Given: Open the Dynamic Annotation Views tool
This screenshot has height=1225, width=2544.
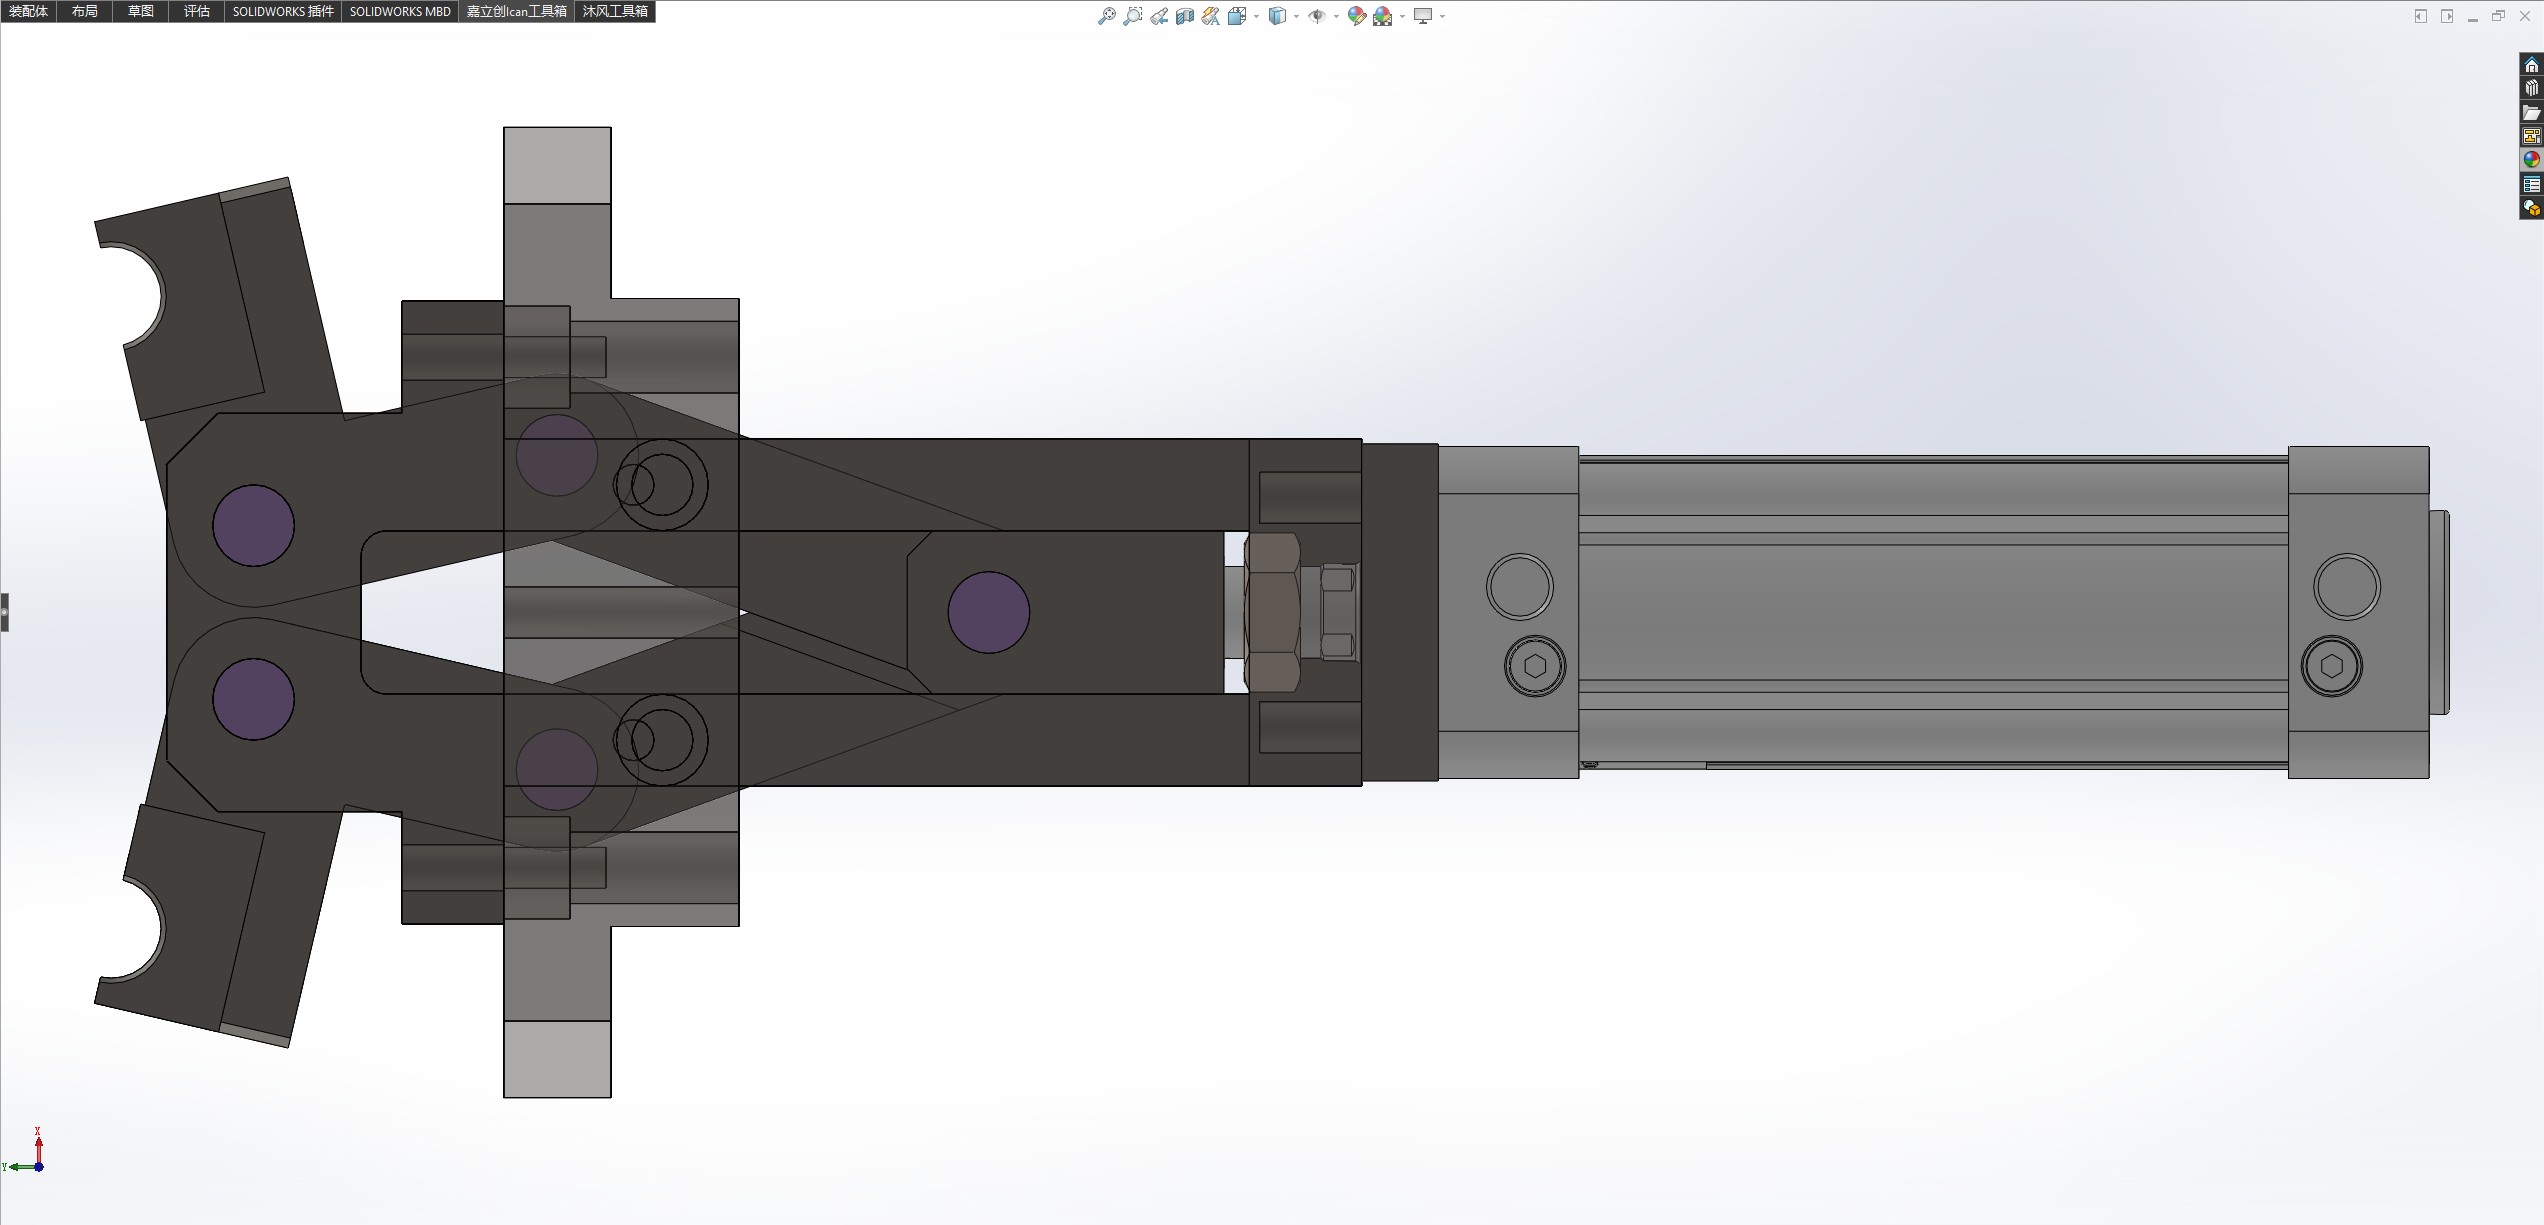Looking at the screenshot, I should click(1211, 16).
